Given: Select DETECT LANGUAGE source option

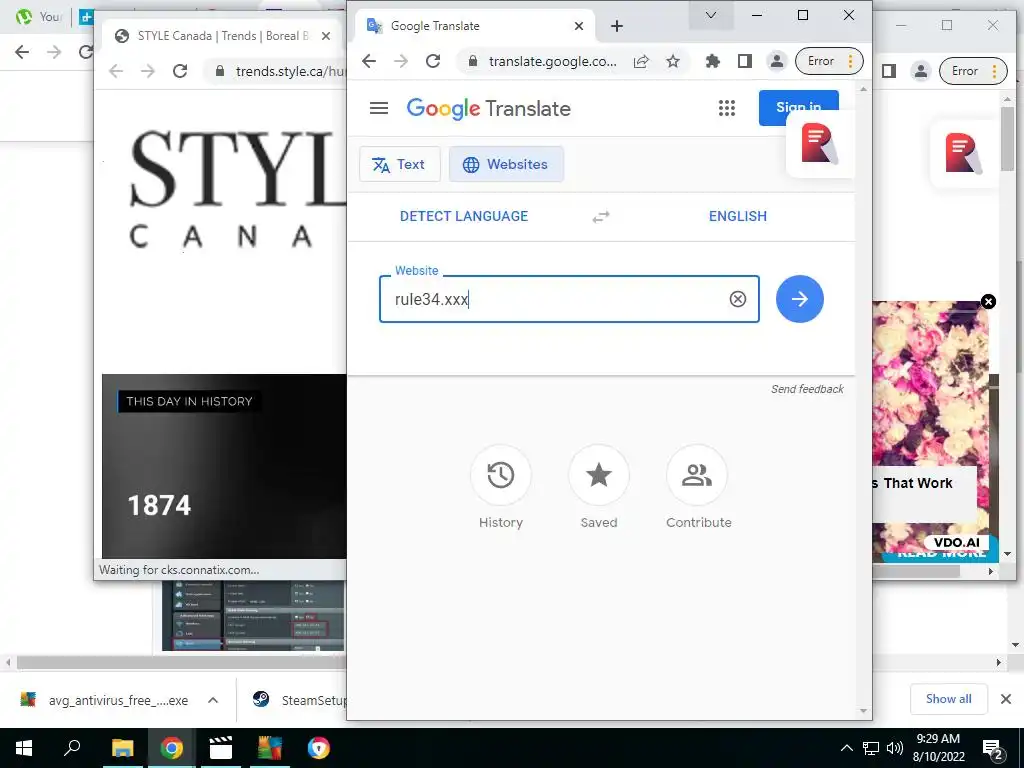Looking at the screenshot, I should tap(464, 216).
